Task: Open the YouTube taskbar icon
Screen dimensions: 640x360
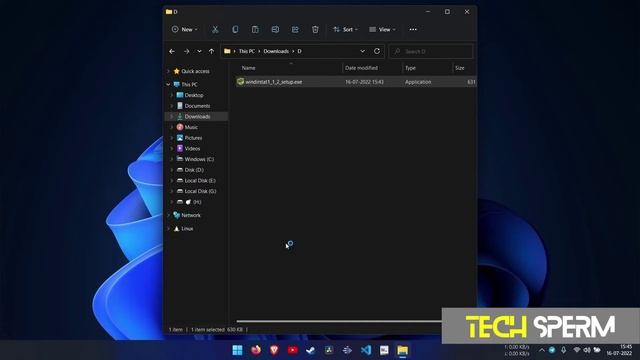Action: coord(293,350)
